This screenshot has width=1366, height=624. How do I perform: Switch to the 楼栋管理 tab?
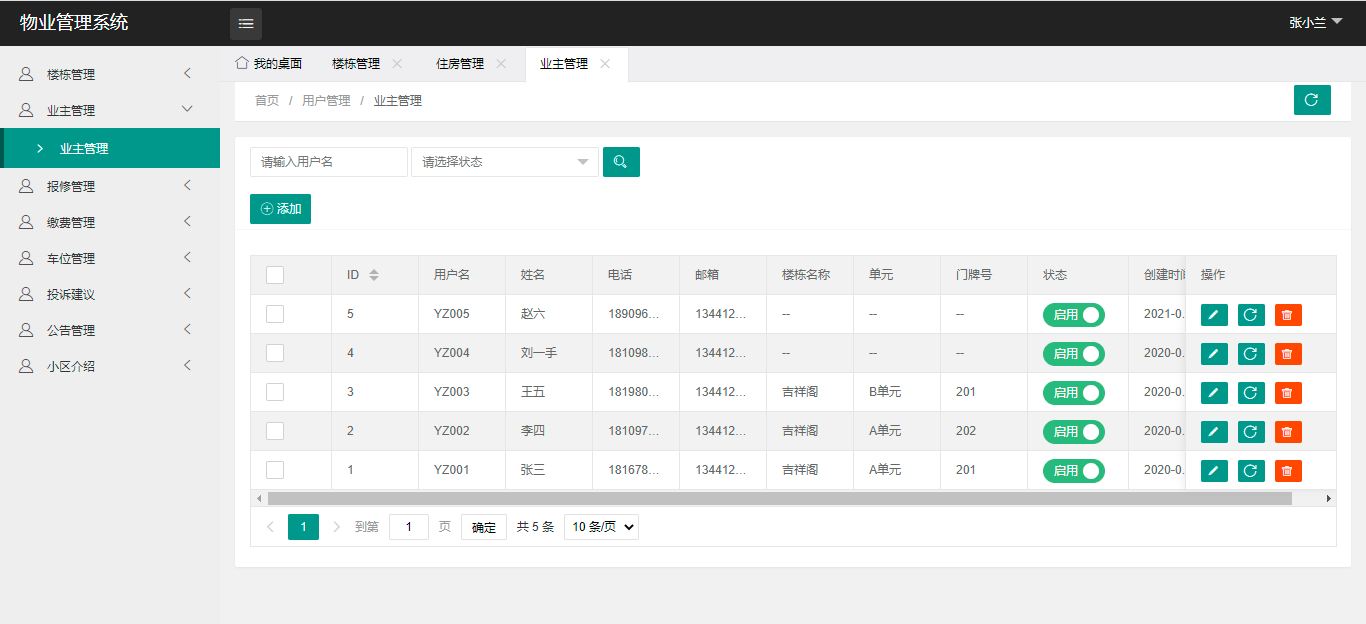(x=356, y=64)
